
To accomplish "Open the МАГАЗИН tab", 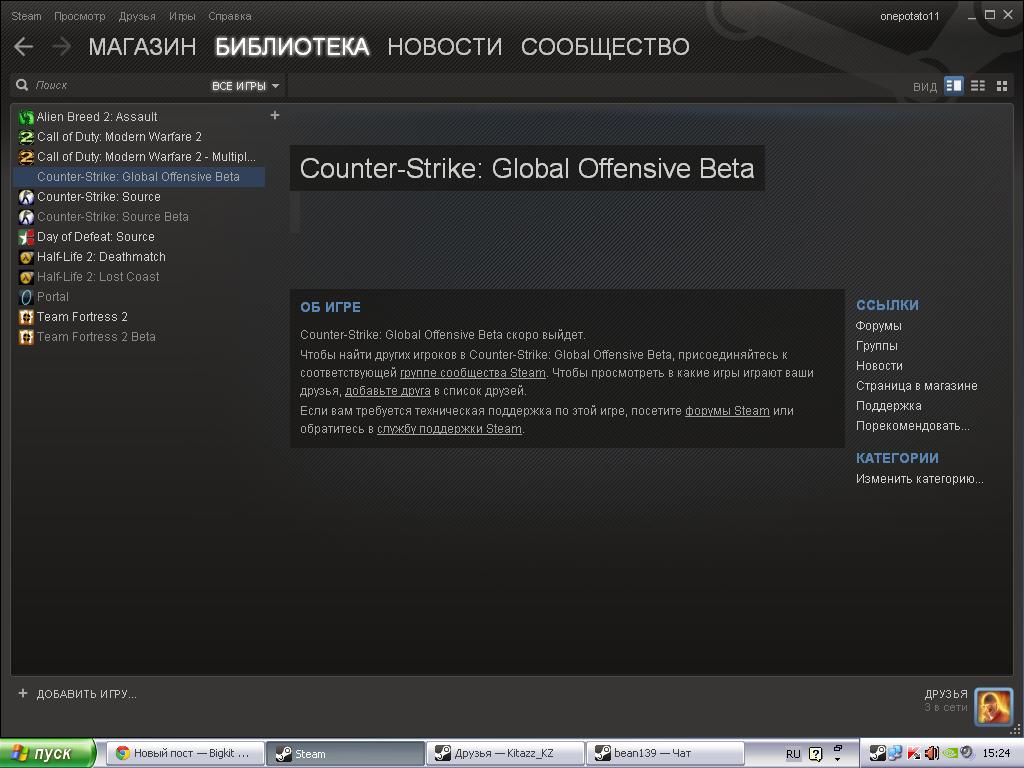I will [142, 46].
